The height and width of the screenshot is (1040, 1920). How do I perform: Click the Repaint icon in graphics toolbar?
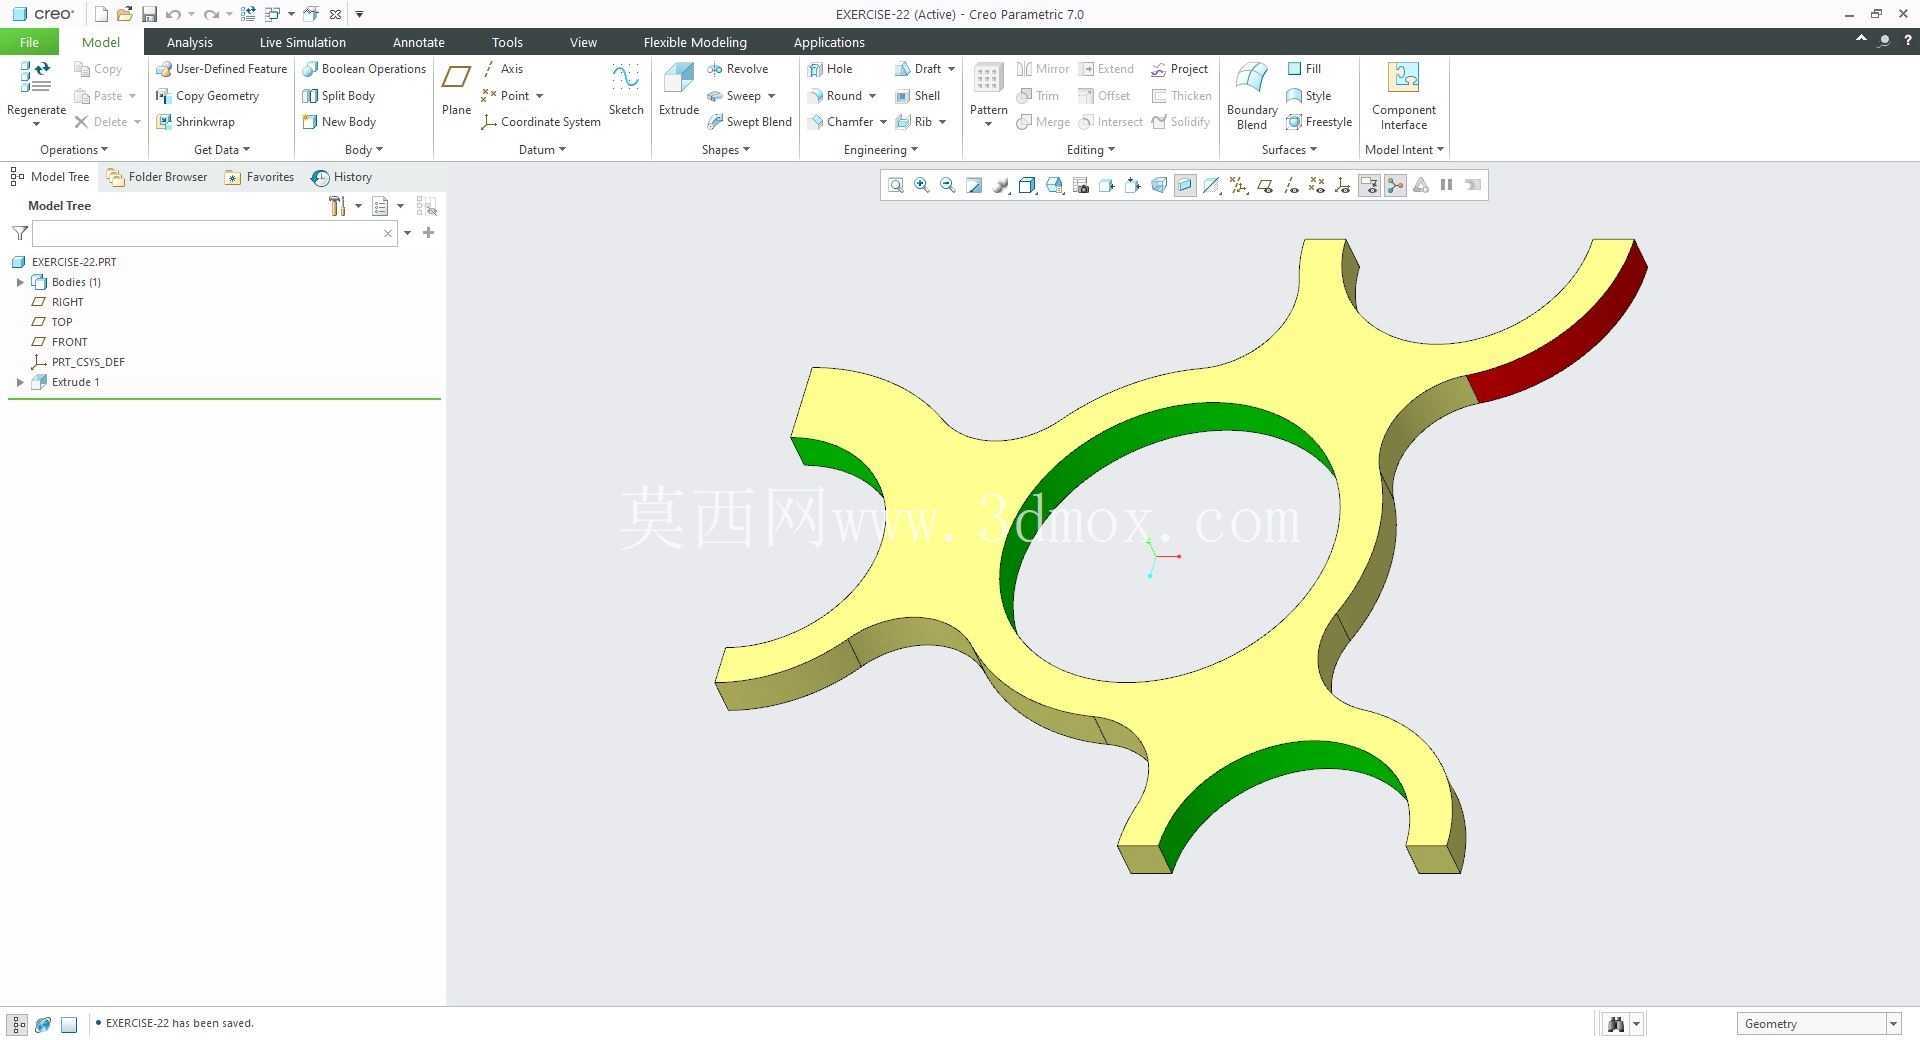(974, 185)
